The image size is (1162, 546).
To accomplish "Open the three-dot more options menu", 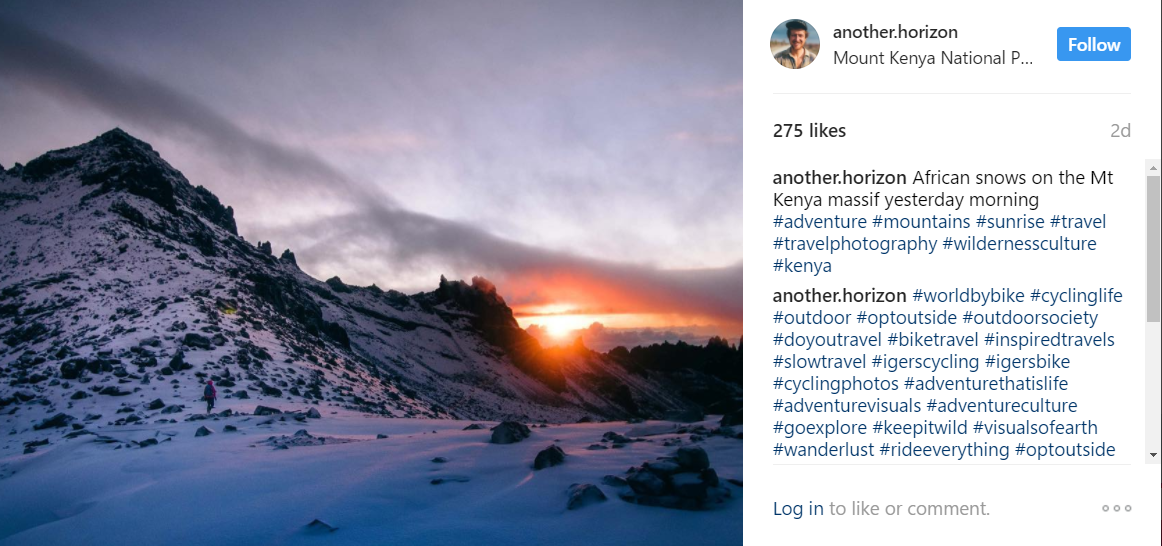I will pyautogui.click(x=1116, y=508).
